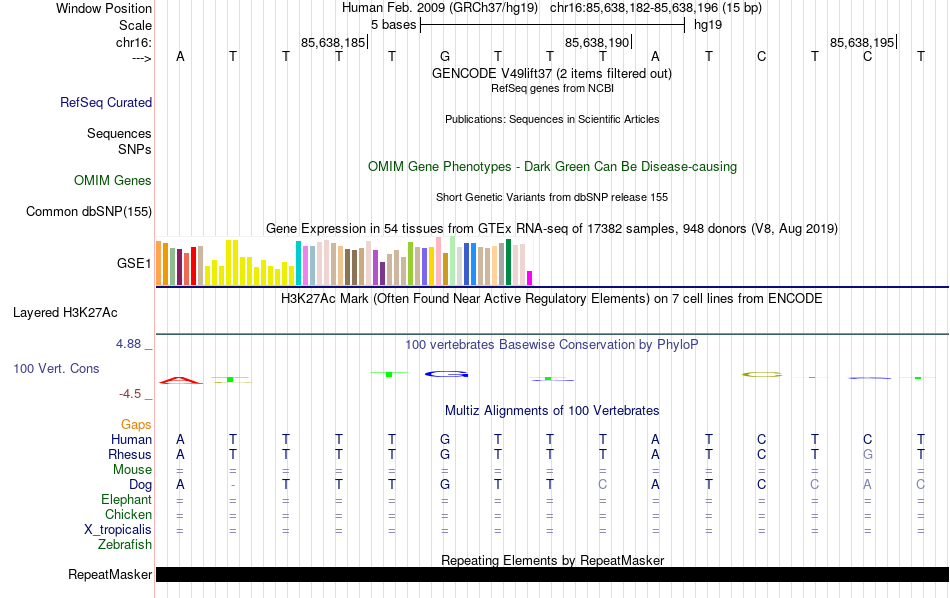Image resolution: width=950 pixels, height=598 pixels.
Task: Select the Dog species label
Action: point(141,485)
